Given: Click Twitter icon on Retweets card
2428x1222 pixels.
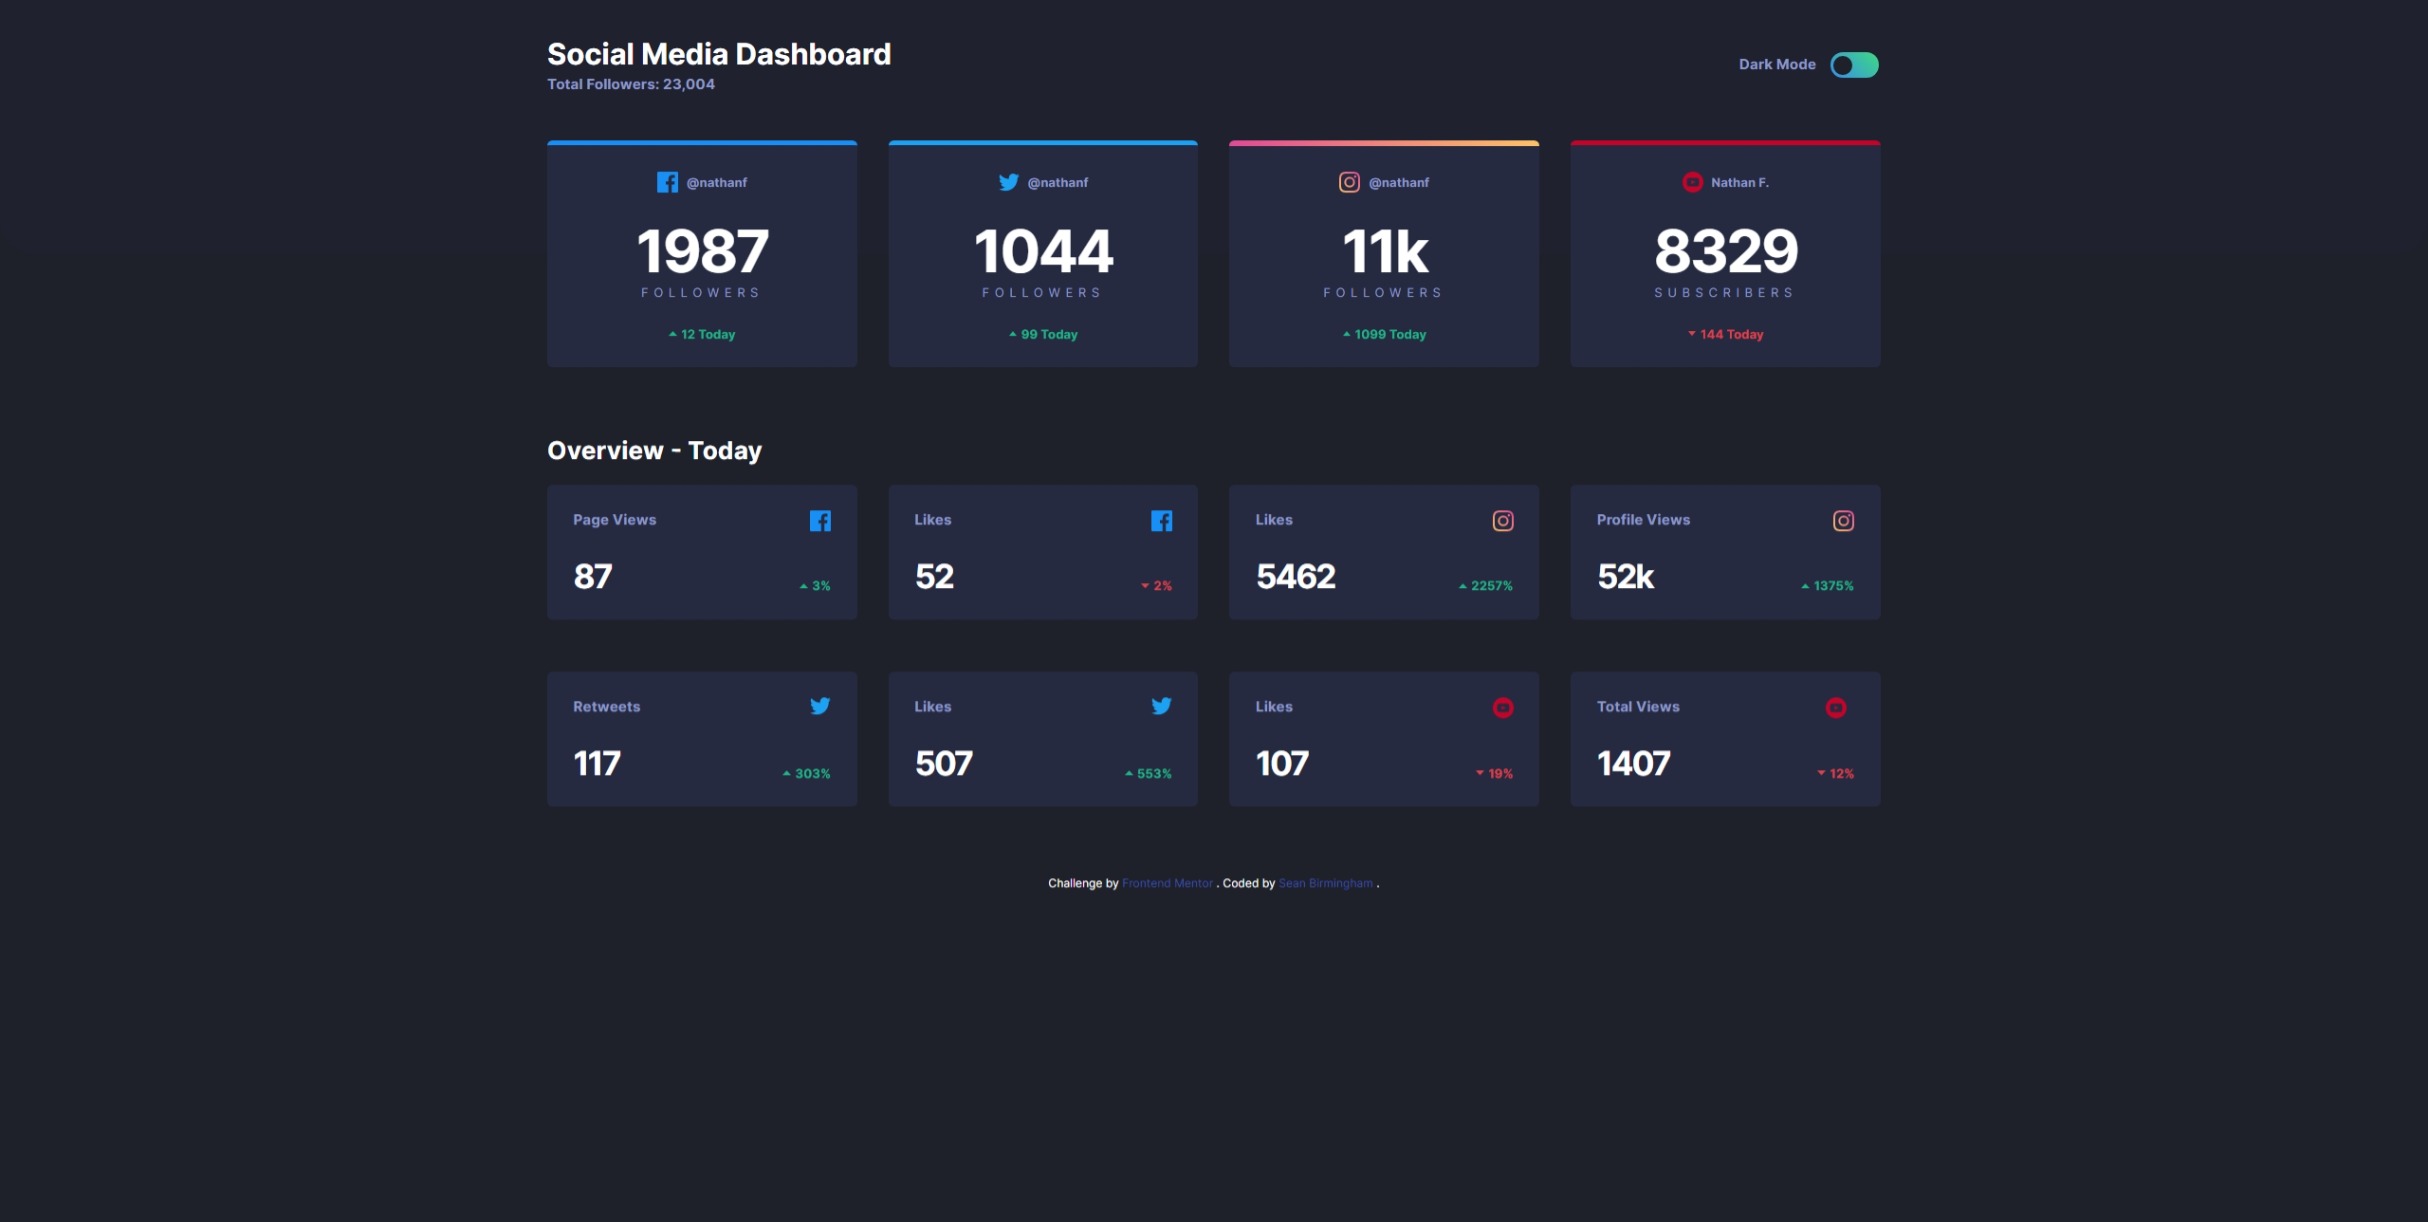Looking at the screenshot, I should [x=820, y=706].
